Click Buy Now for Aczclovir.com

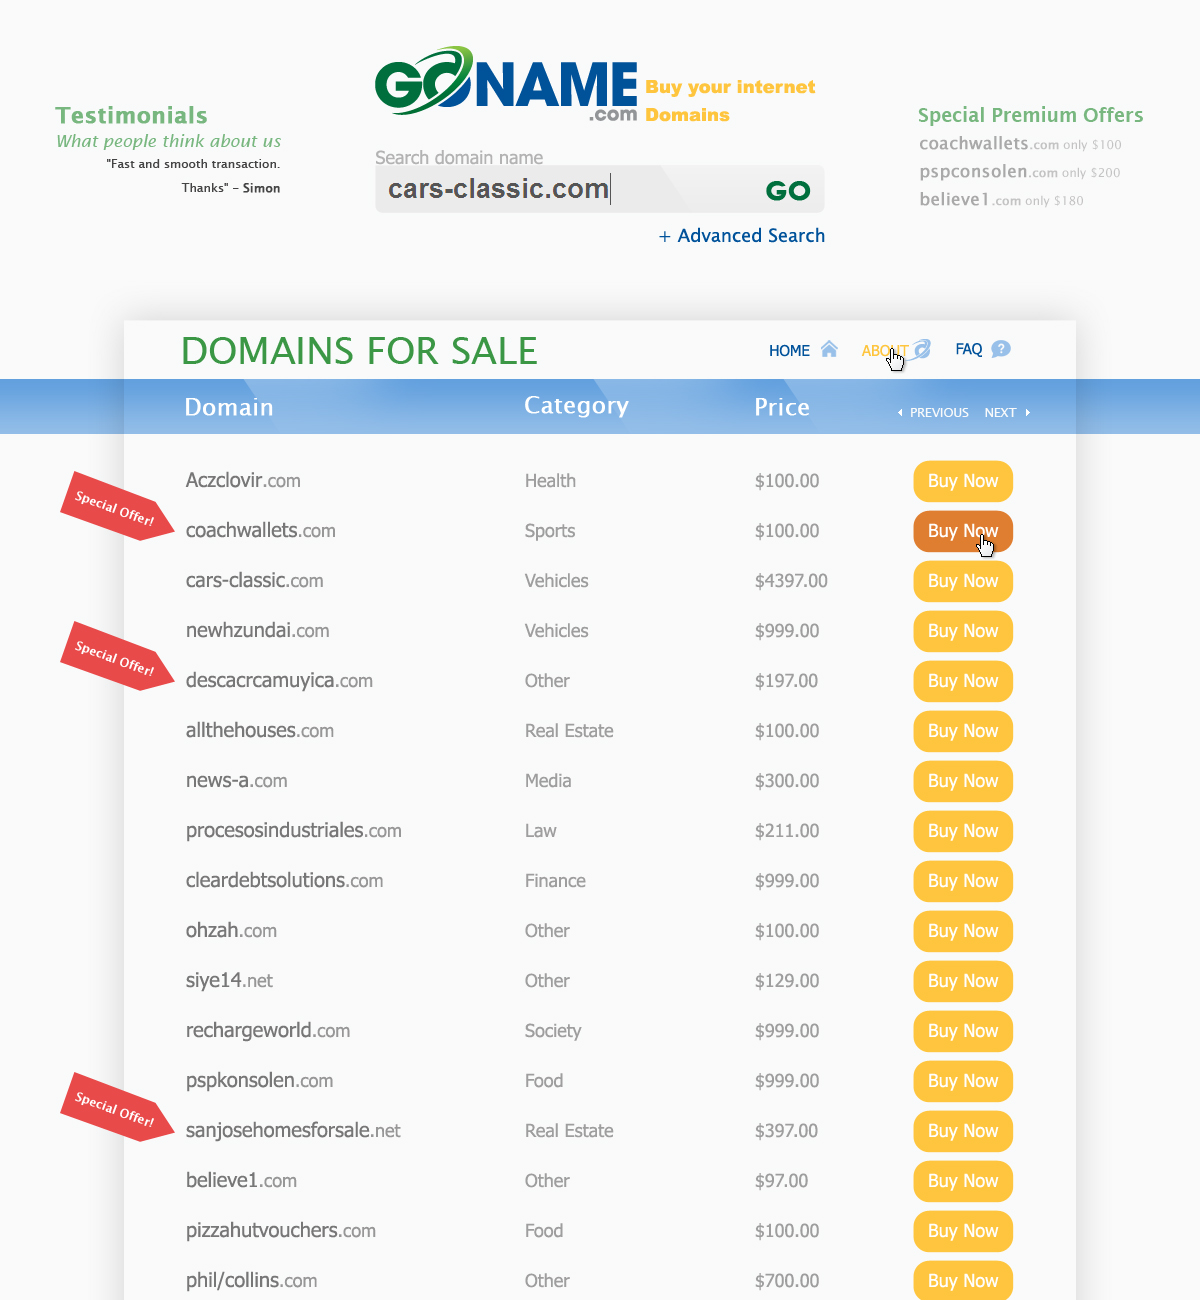(x=963, y=481)
